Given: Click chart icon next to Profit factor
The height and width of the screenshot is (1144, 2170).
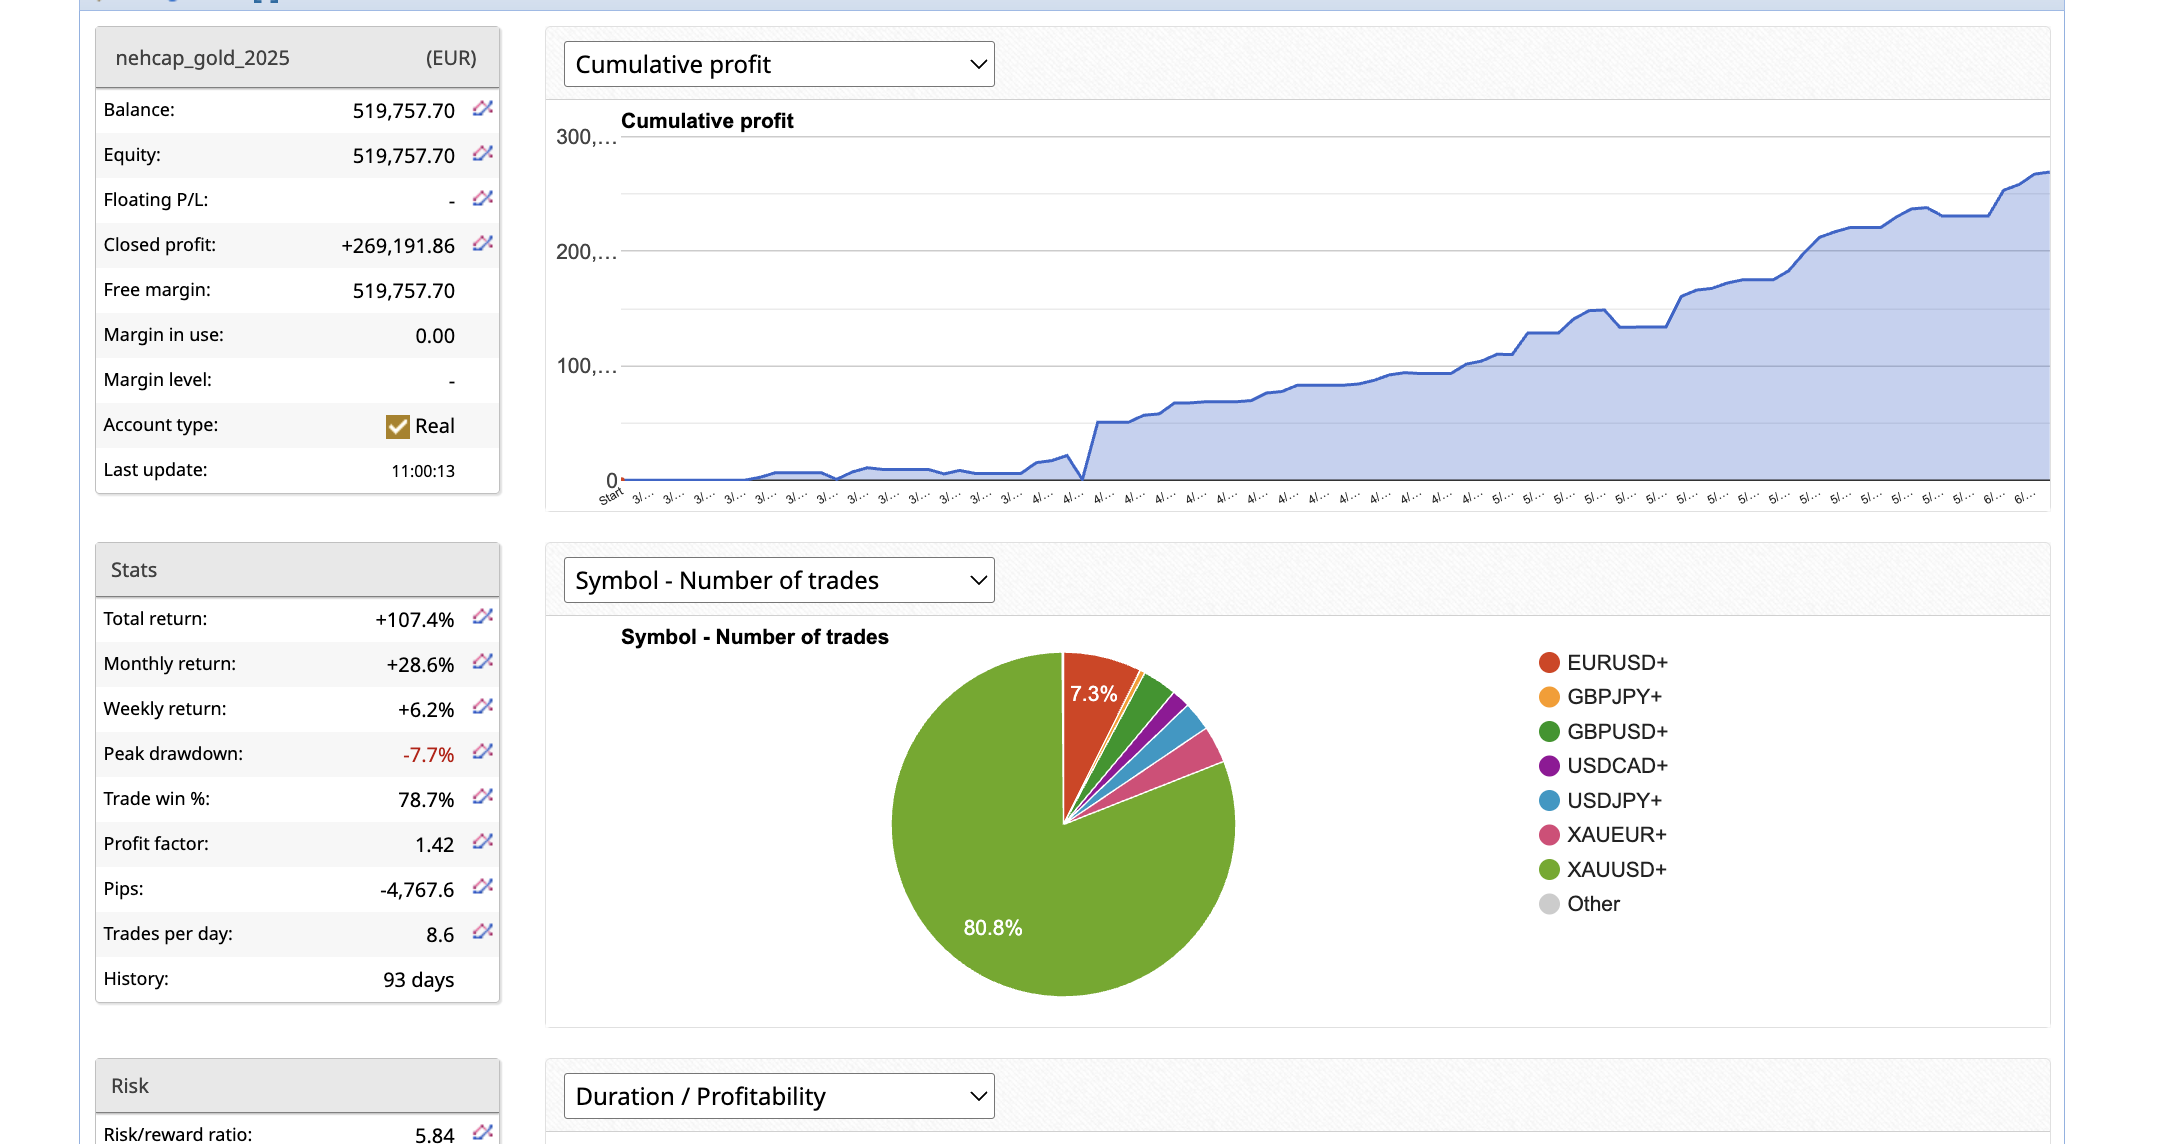Looking at the screenshot, I should 483,841.
